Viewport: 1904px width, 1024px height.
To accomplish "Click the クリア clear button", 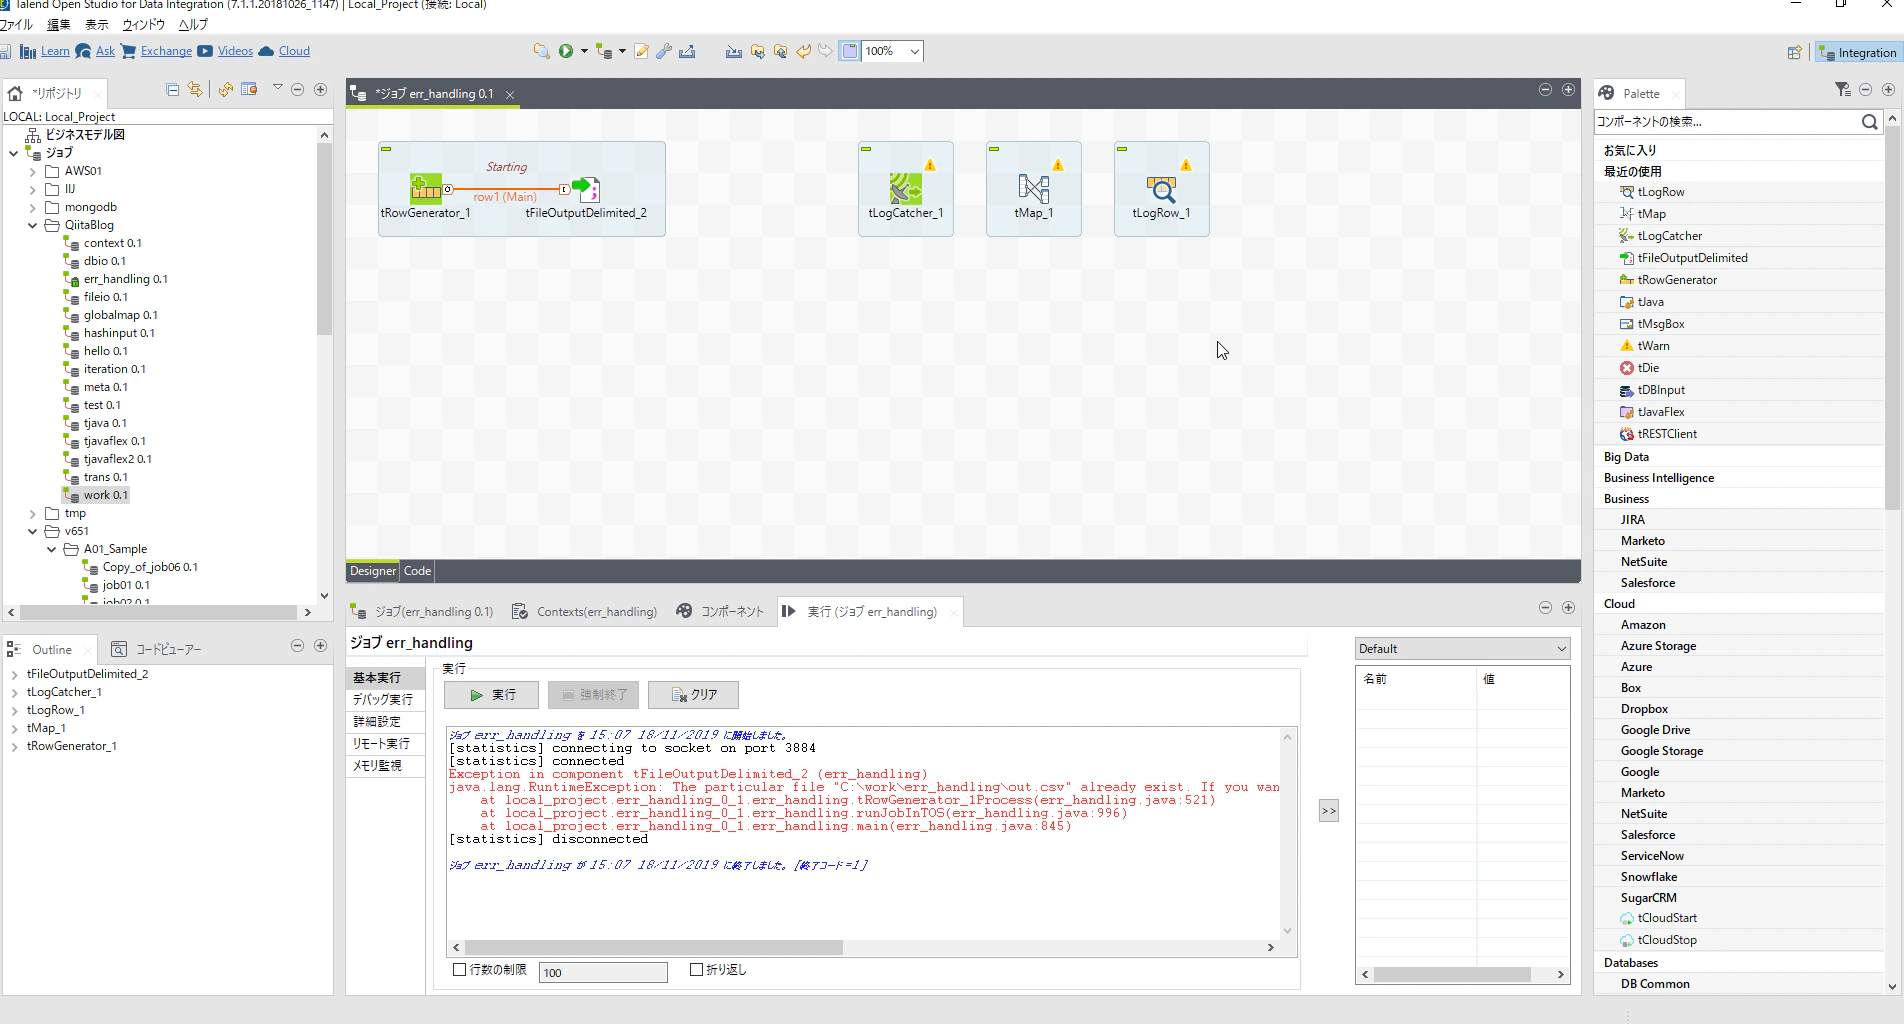I will [693, 694].
